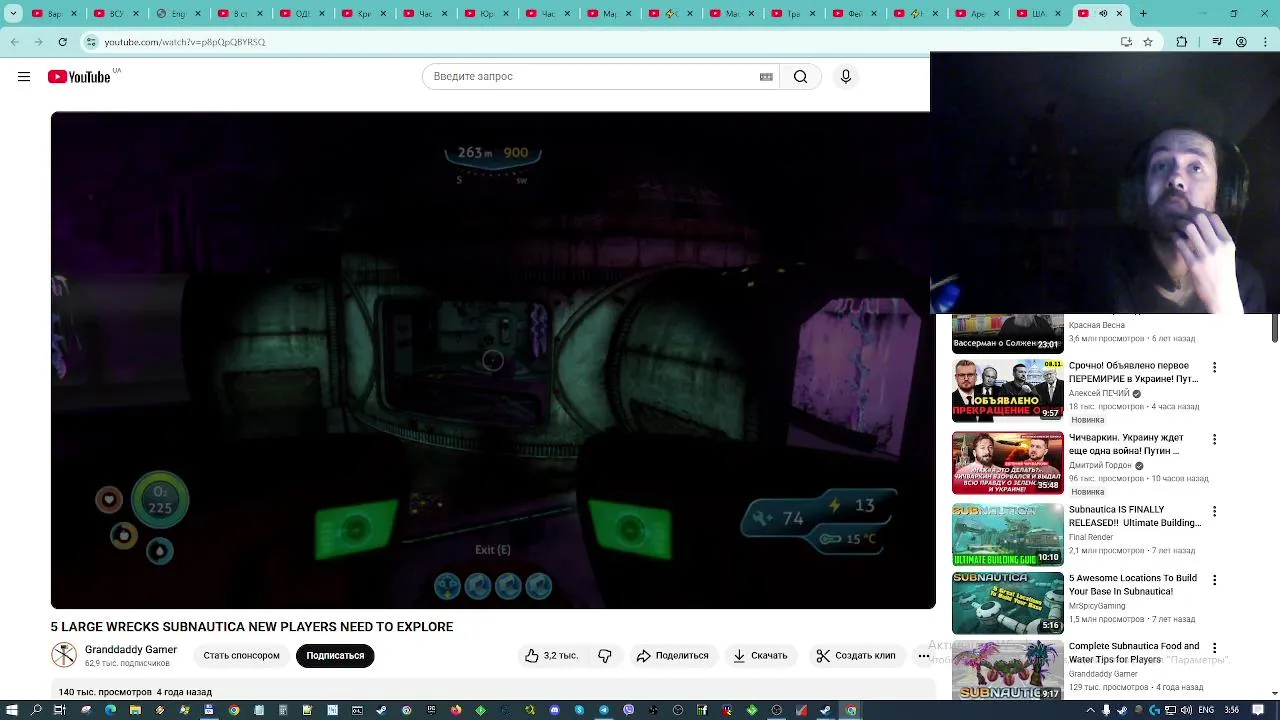Viewport: 1280px width, 720px height.
Task: Open '5 Awesome Locations To Build' title
Action: (1132, 585)
